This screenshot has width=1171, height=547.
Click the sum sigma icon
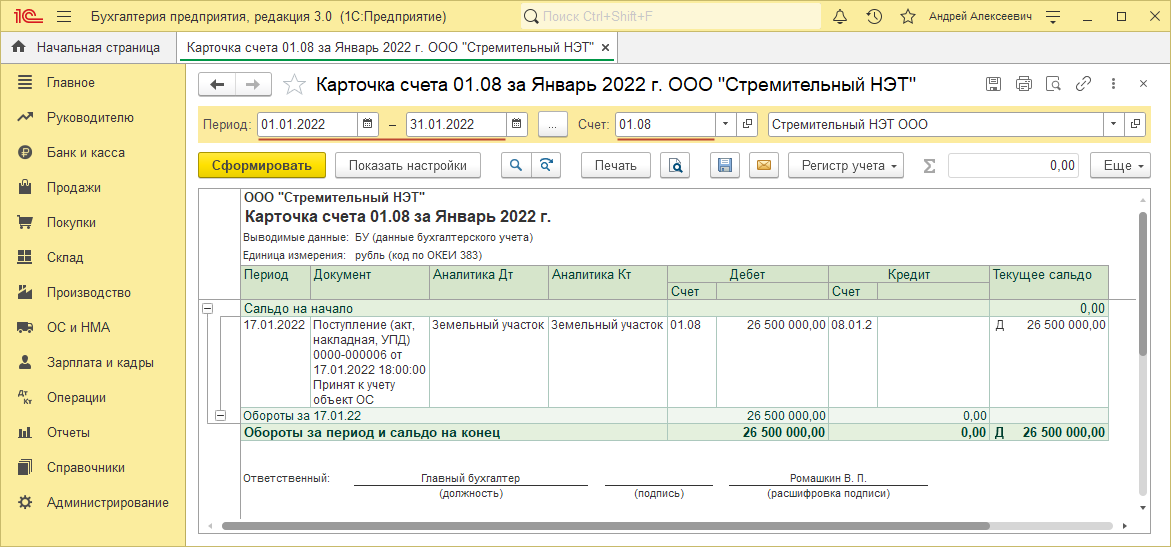928,165
